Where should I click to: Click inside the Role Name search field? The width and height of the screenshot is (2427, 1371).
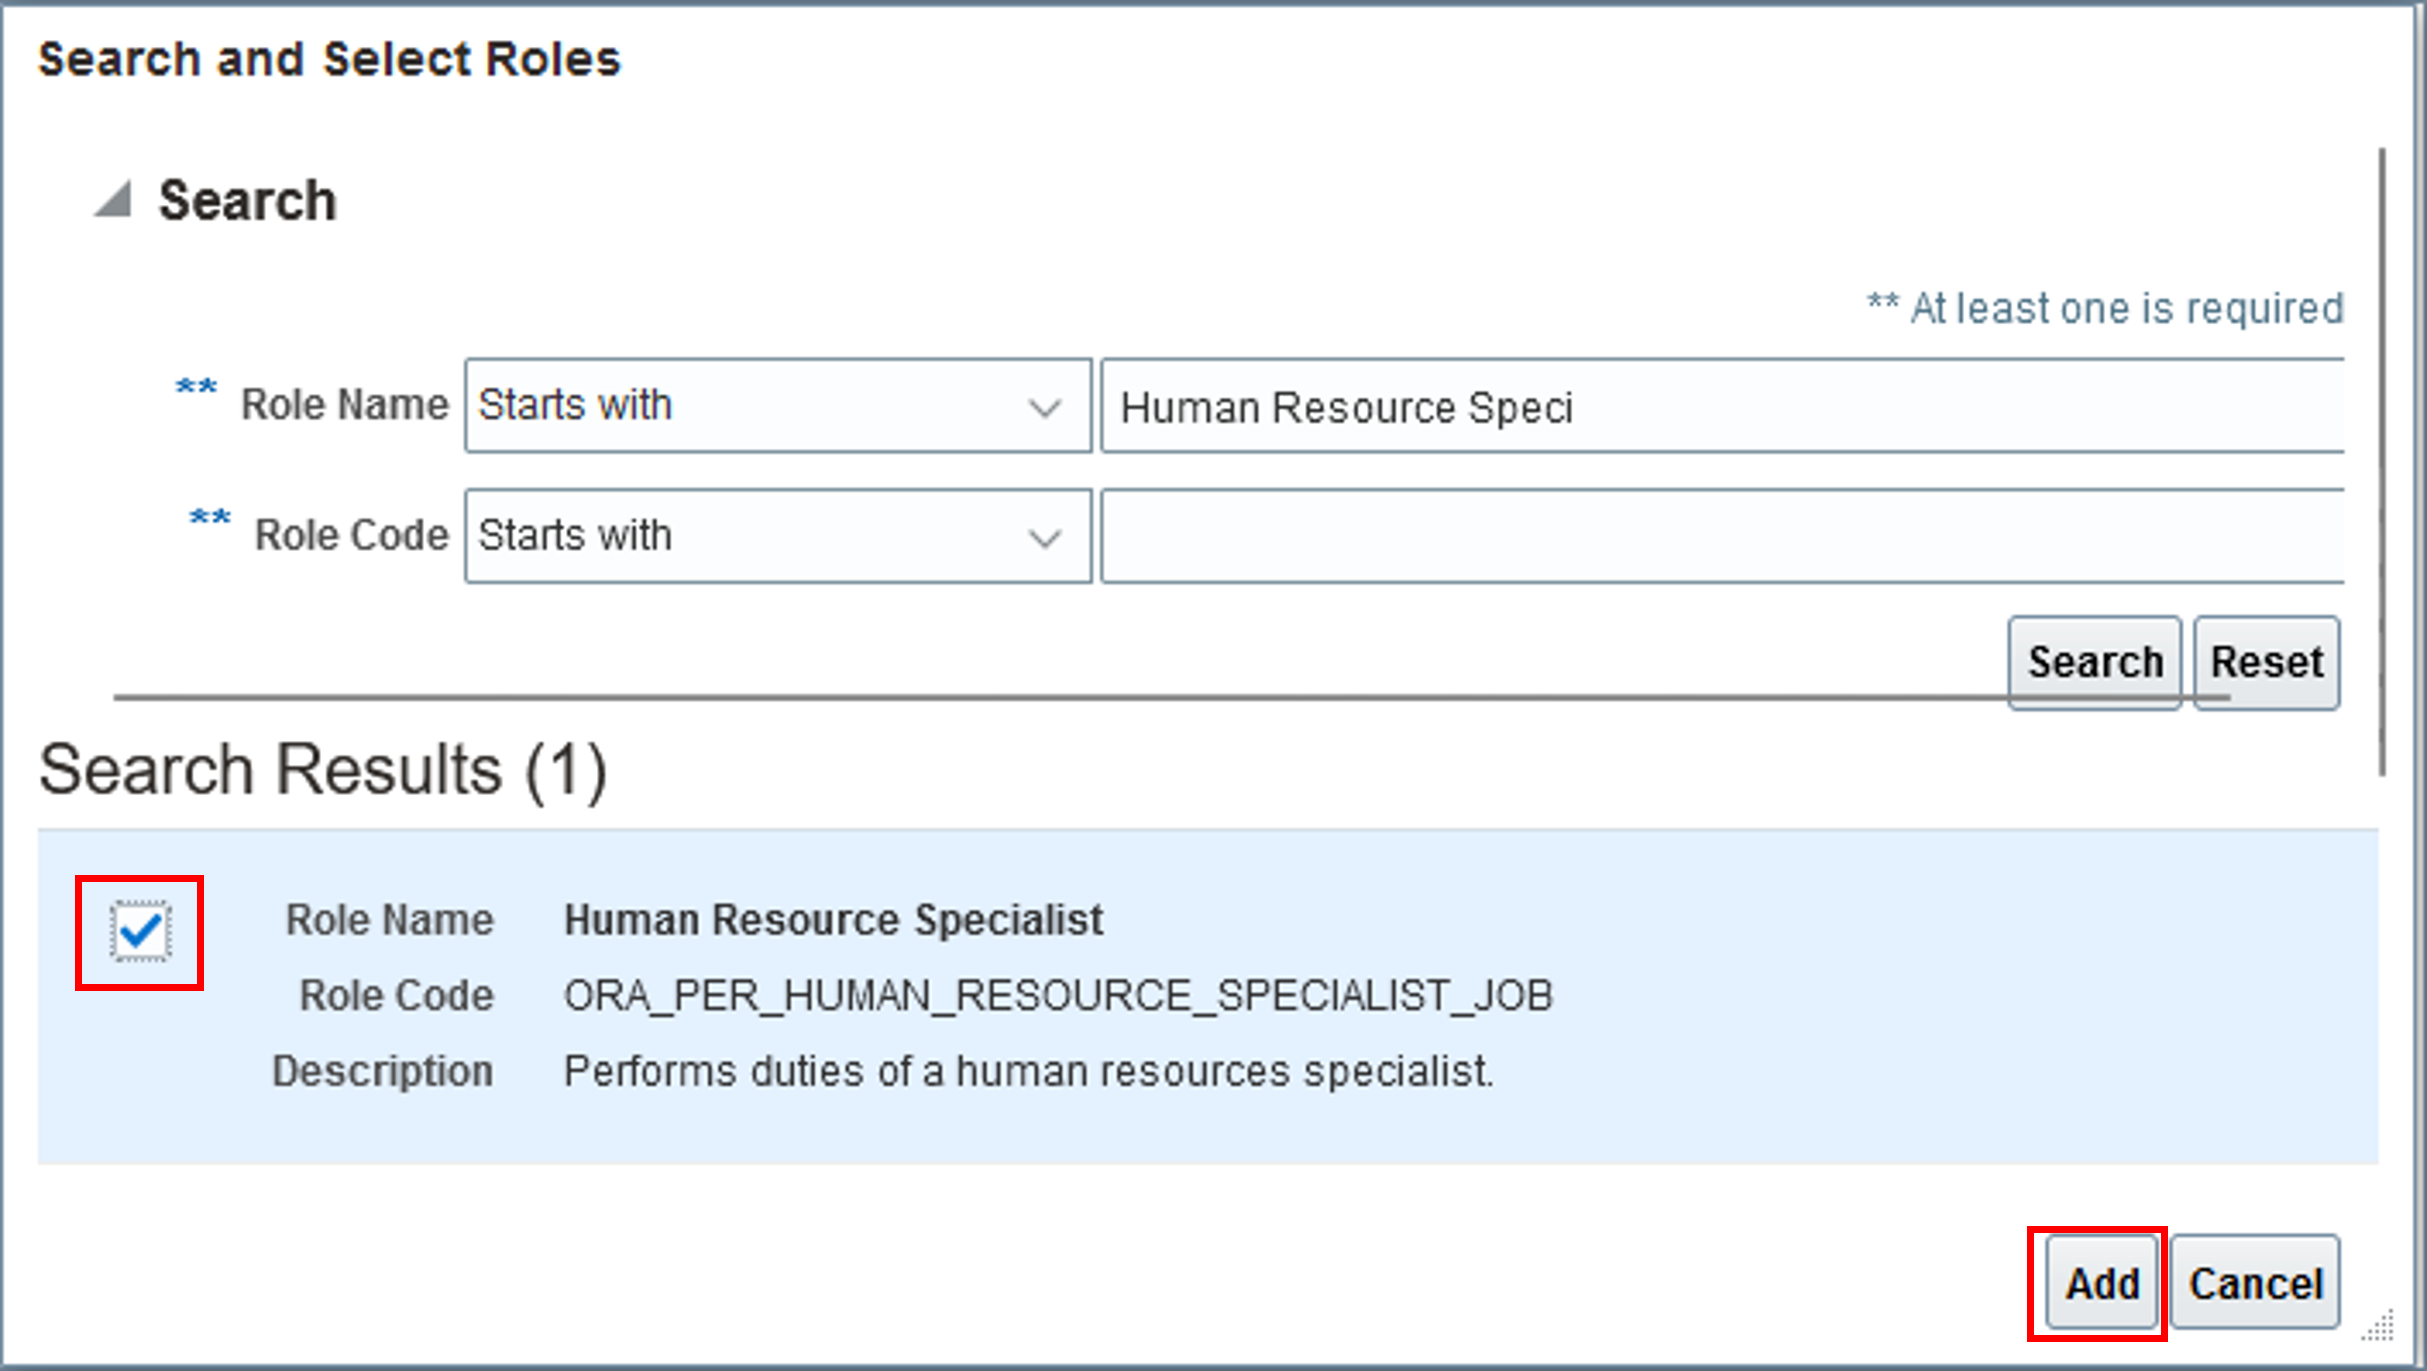pyautogui.click(x=1700, y=406)
